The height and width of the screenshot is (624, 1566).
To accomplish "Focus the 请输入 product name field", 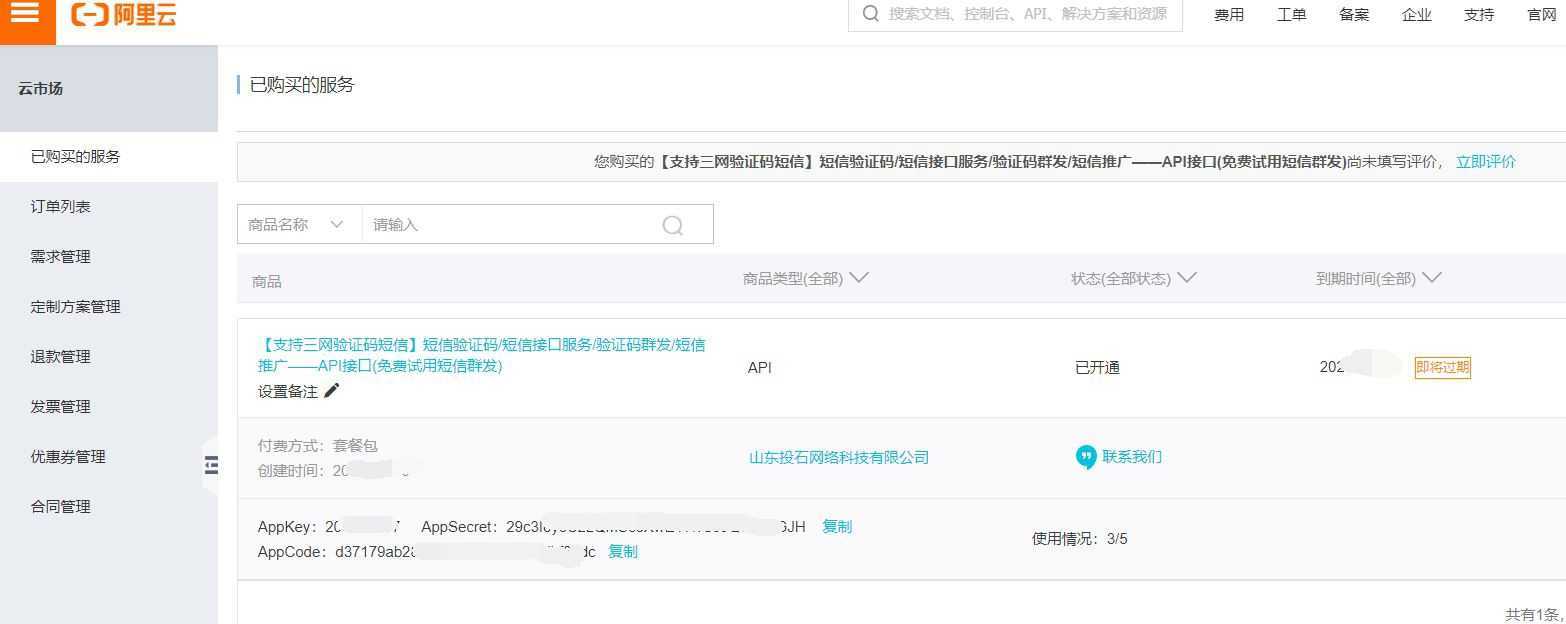I will tap(510, 225).
